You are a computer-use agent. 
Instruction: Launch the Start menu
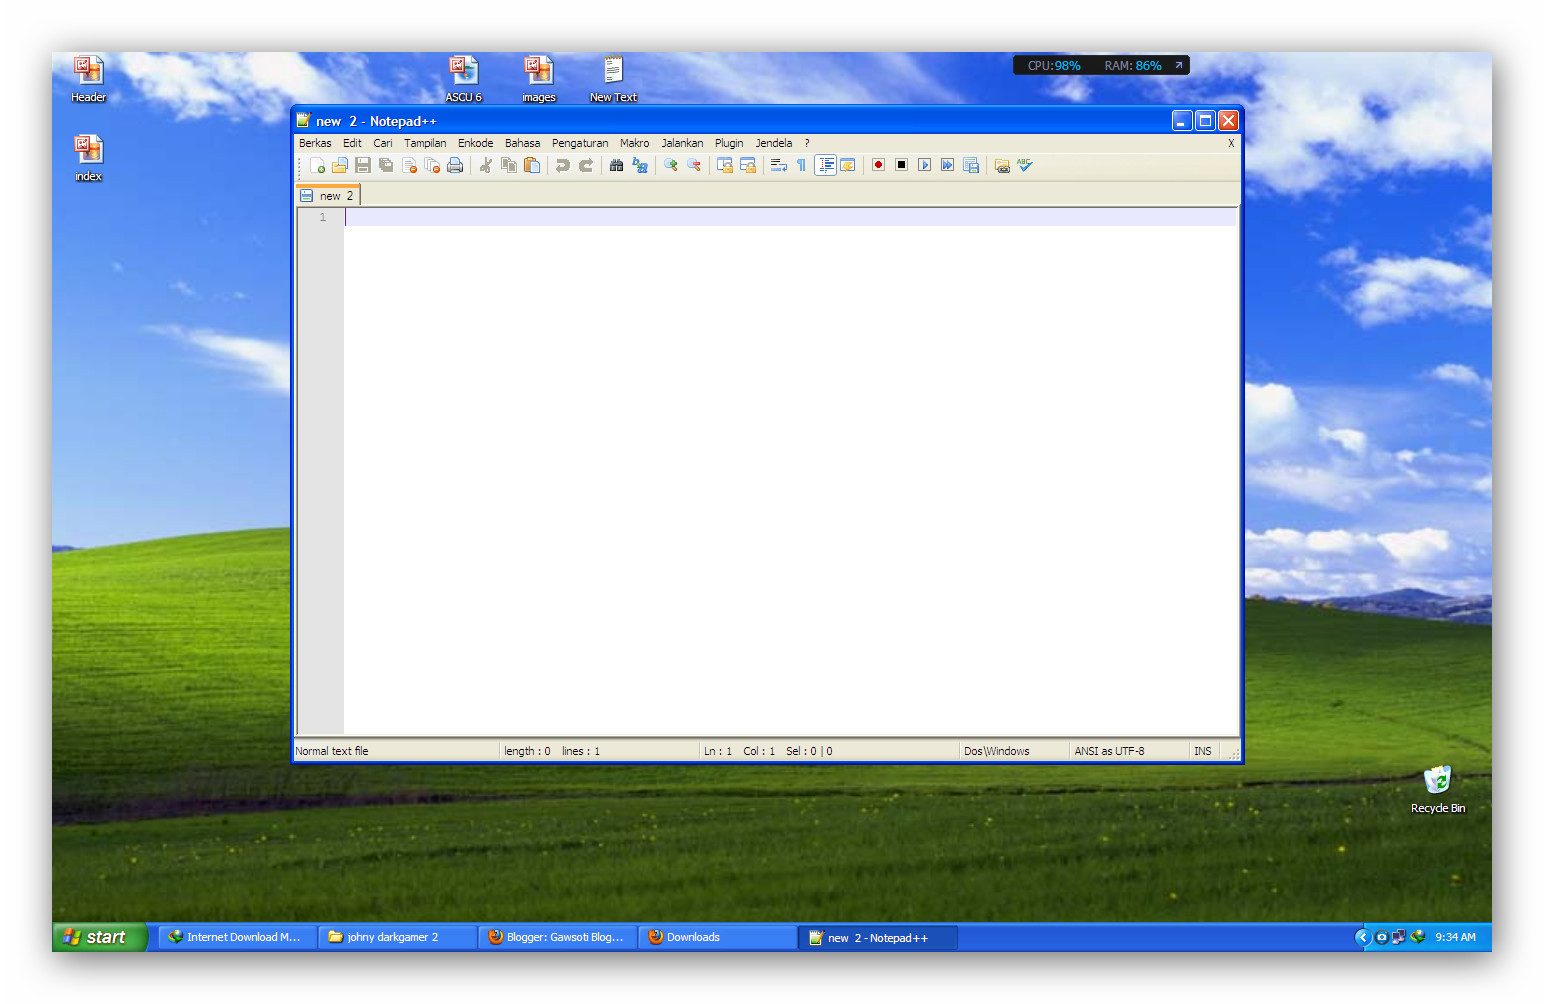pyautogui.click(x=98, y=937)
